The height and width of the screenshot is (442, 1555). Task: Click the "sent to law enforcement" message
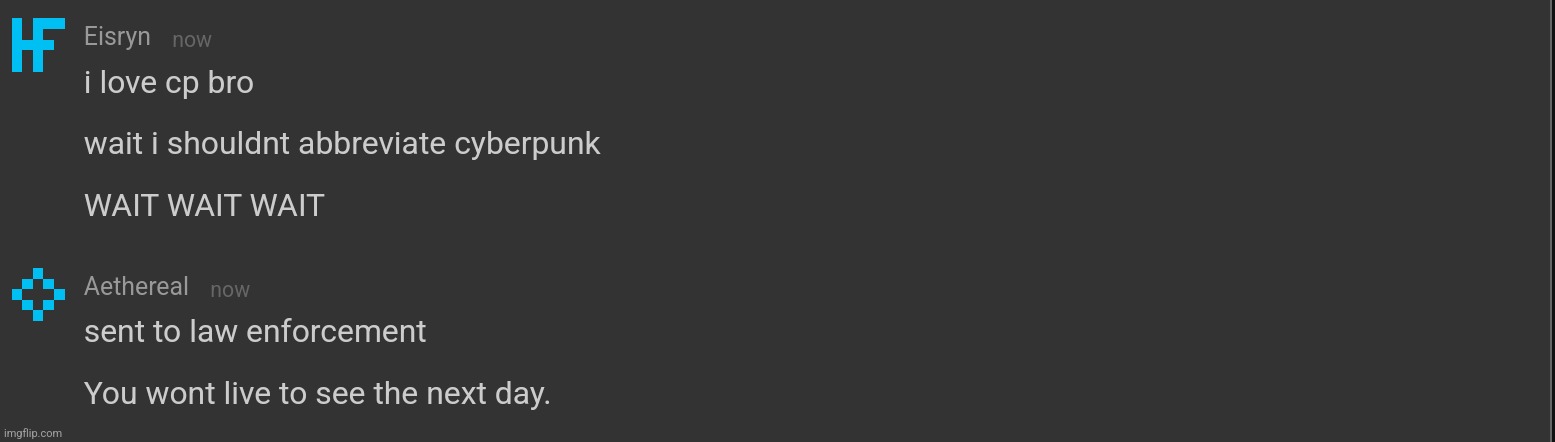255,332
